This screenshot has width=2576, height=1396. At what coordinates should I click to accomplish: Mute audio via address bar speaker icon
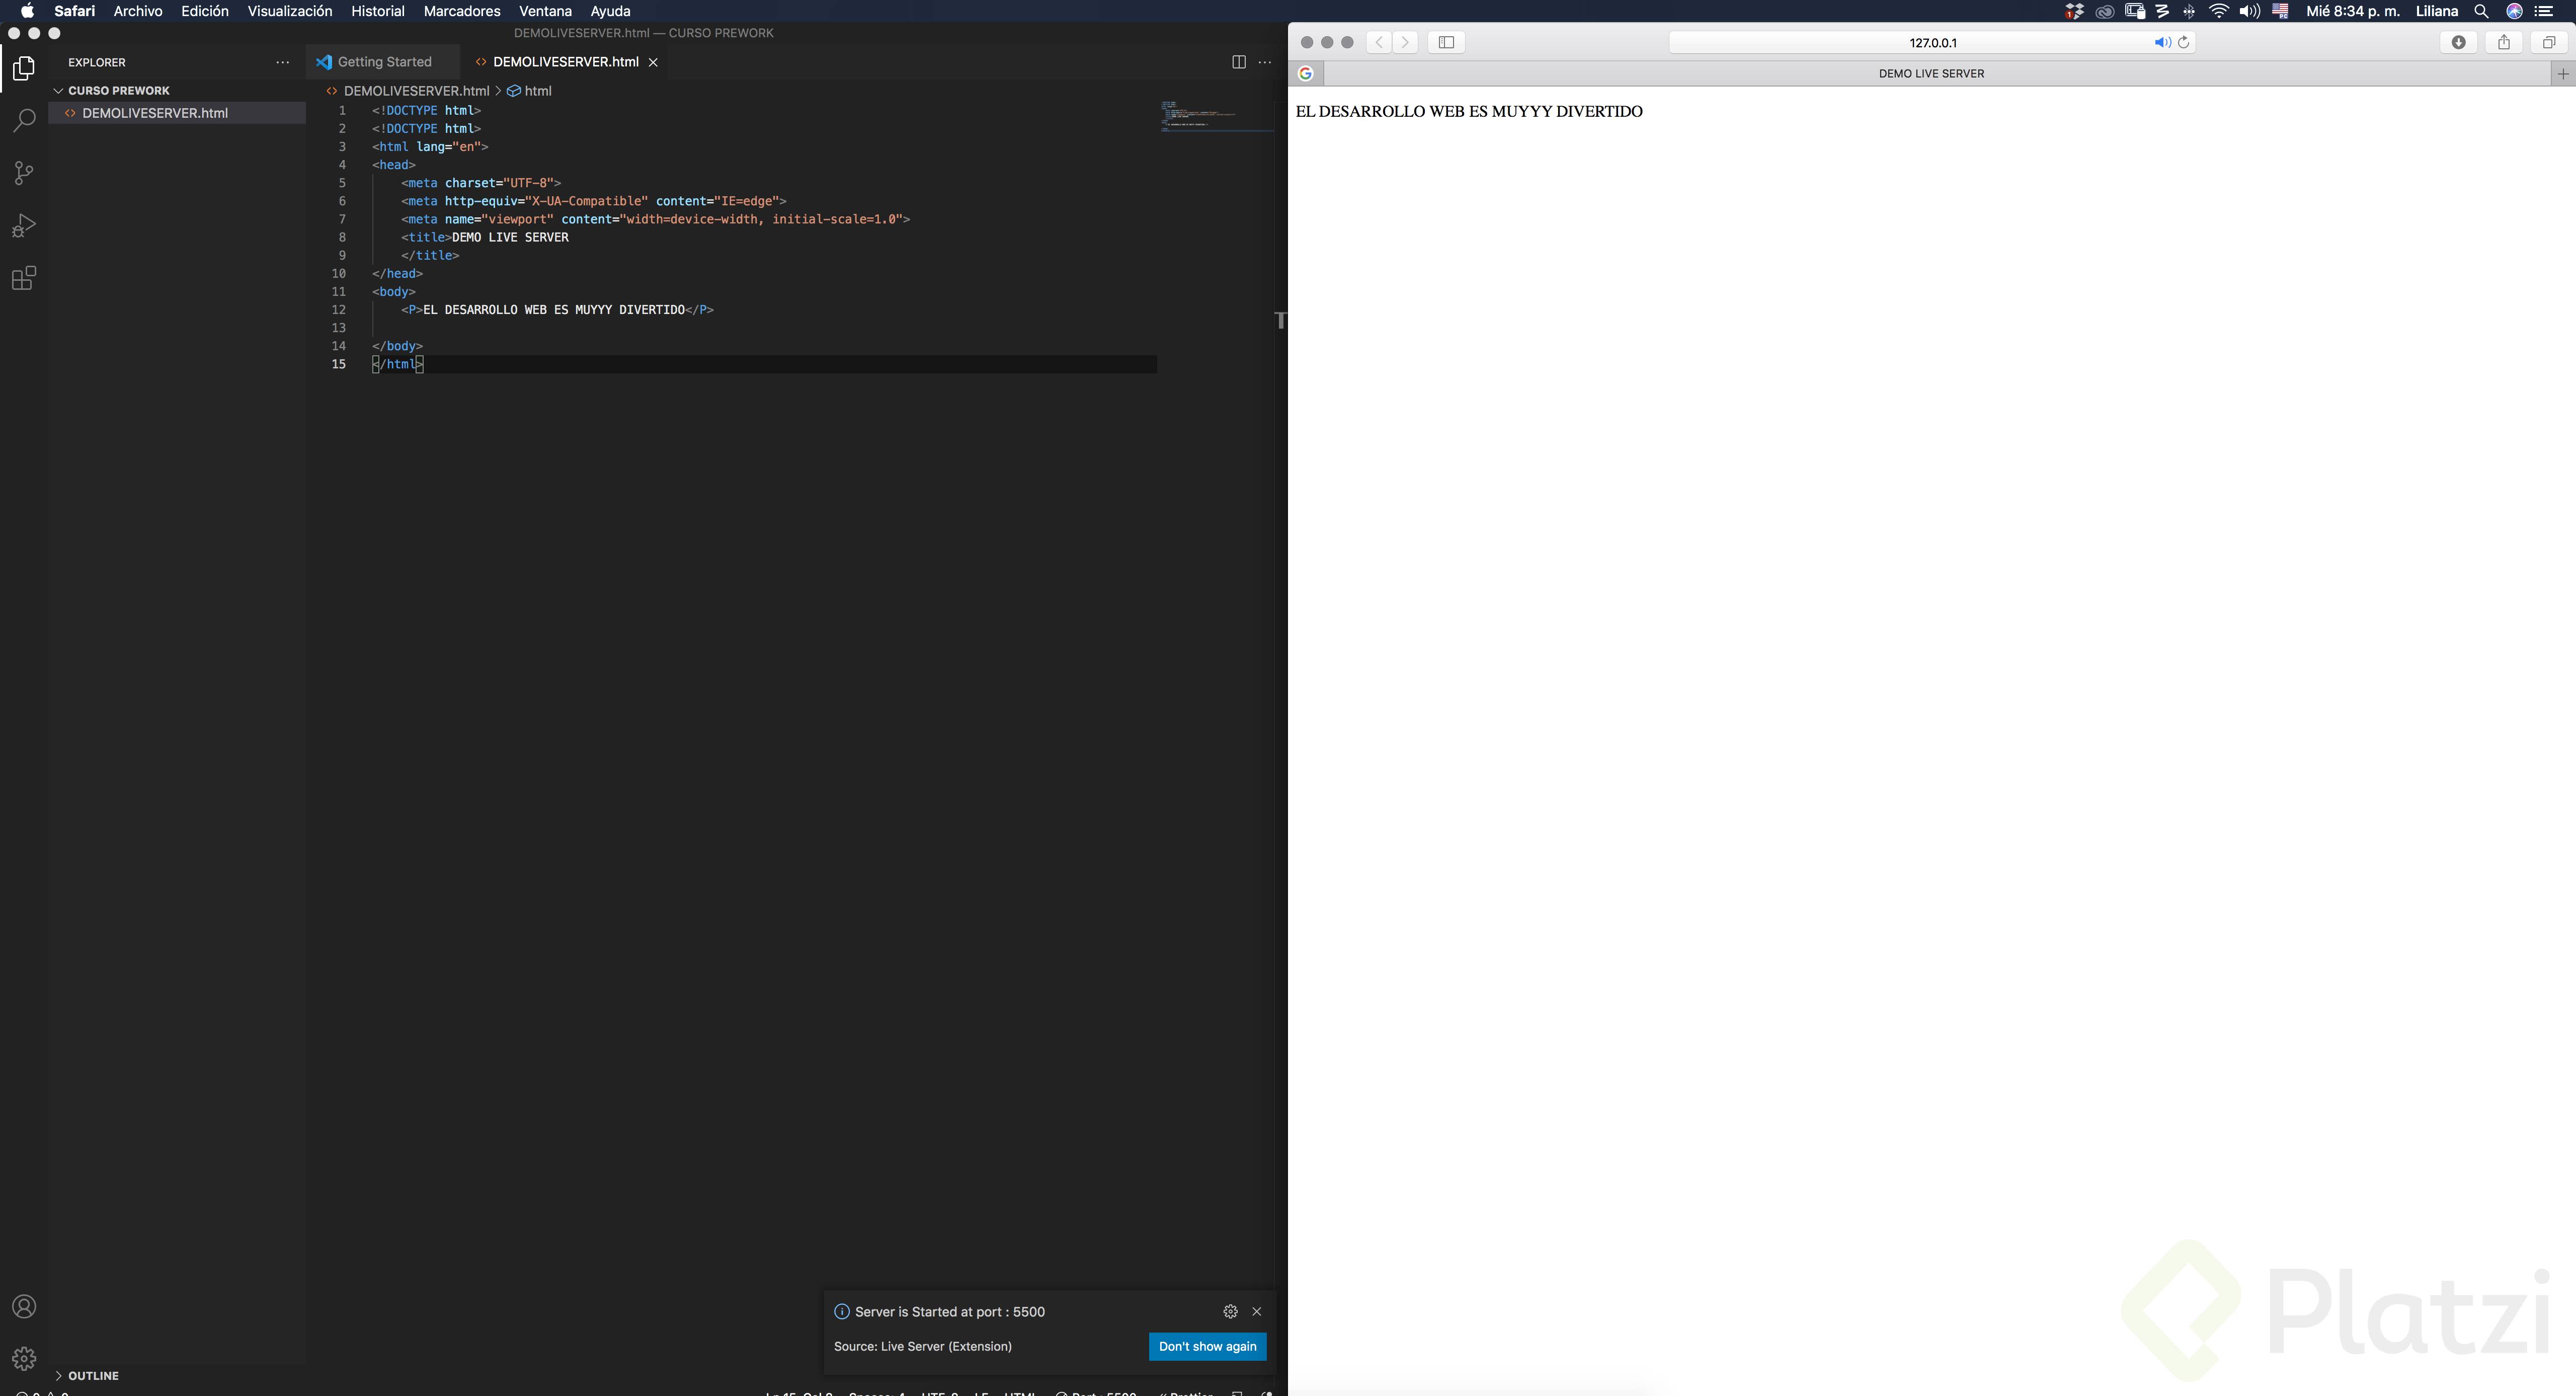[x=2161, y=42]
